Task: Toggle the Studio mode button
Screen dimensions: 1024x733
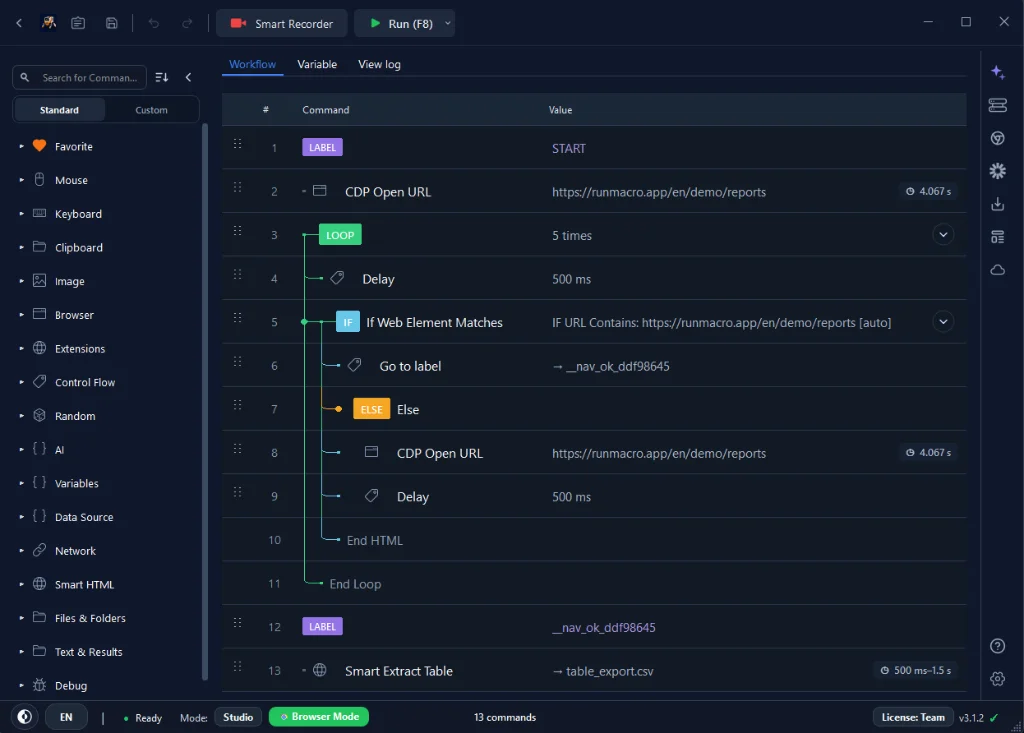Action: [x=238, y=717]
